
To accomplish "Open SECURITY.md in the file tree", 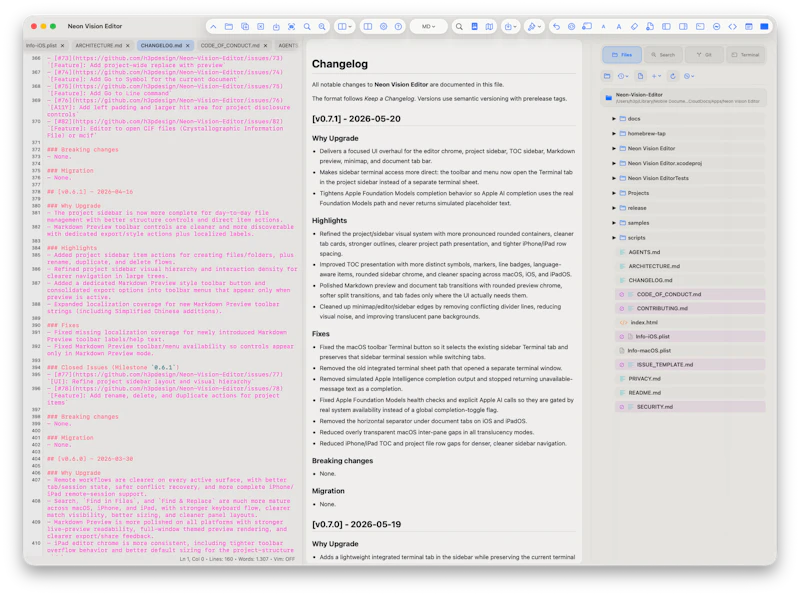I will pos(690,407).
